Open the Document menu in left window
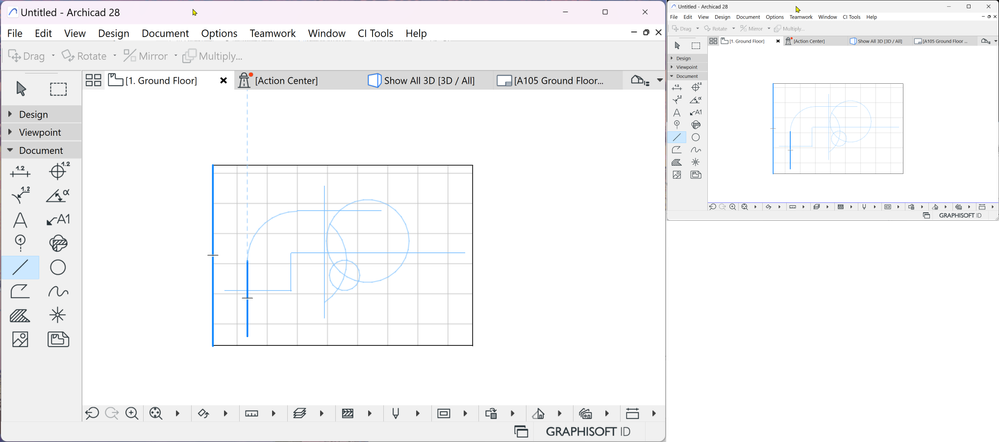 pos(165,33)
